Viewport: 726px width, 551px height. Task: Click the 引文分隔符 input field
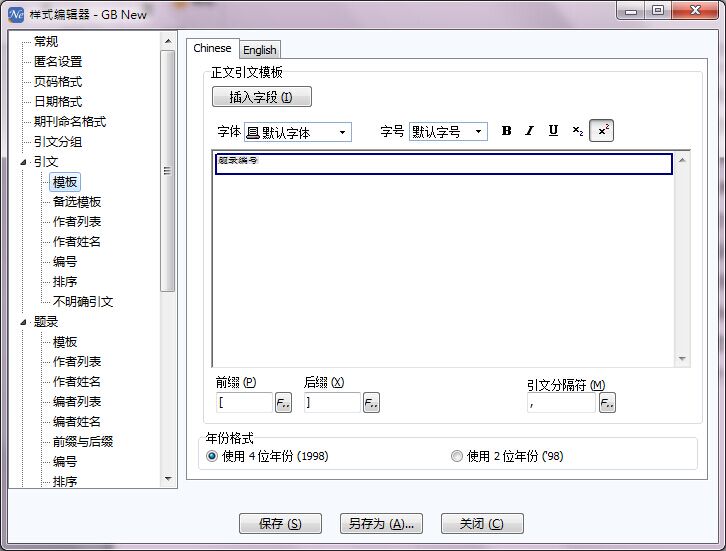[561, 403]
